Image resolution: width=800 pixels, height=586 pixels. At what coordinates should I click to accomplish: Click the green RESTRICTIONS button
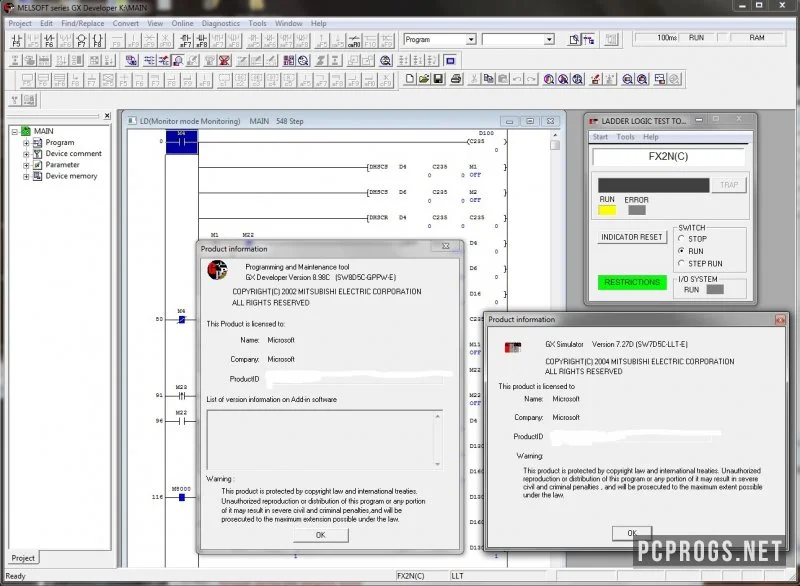(x=632, y=282)
